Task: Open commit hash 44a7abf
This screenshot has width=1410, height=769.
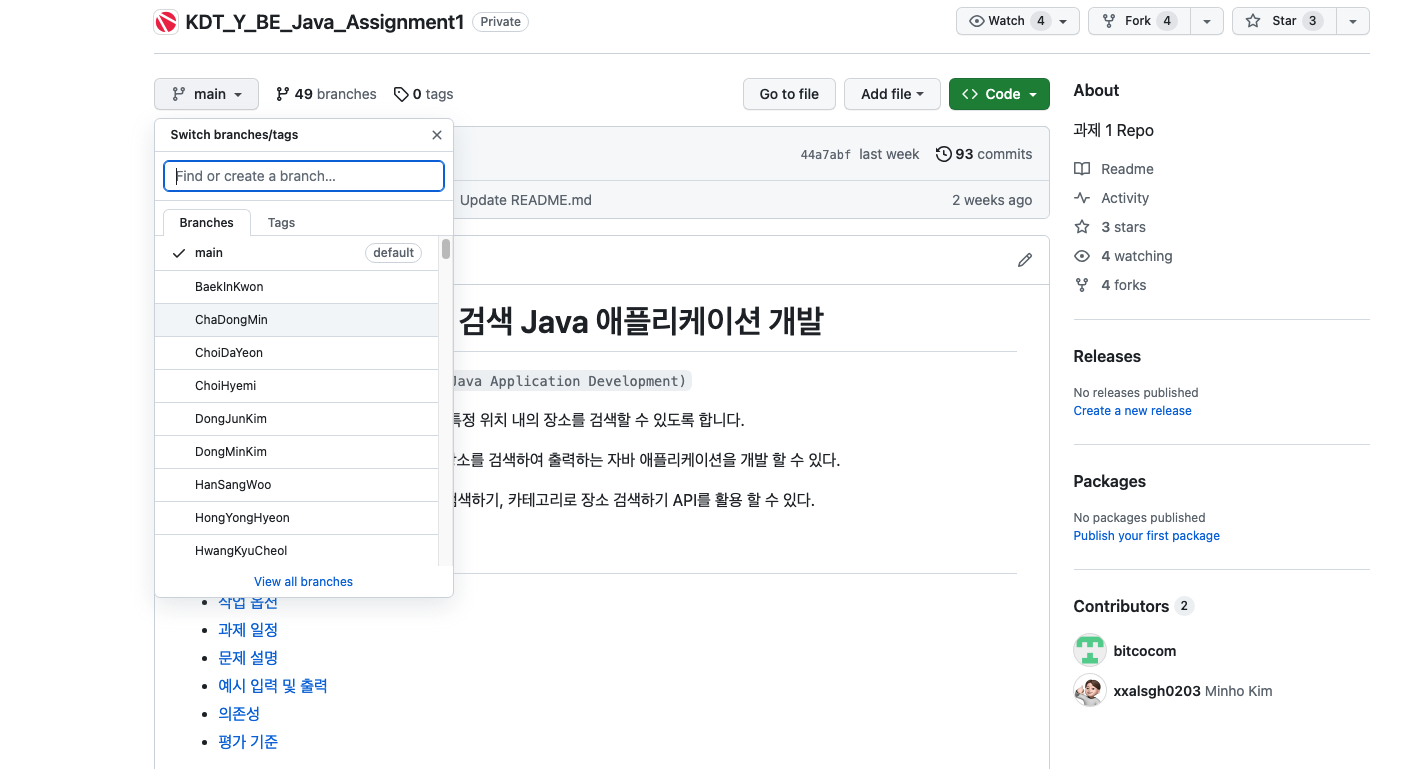Action: [x=825, y=155]
